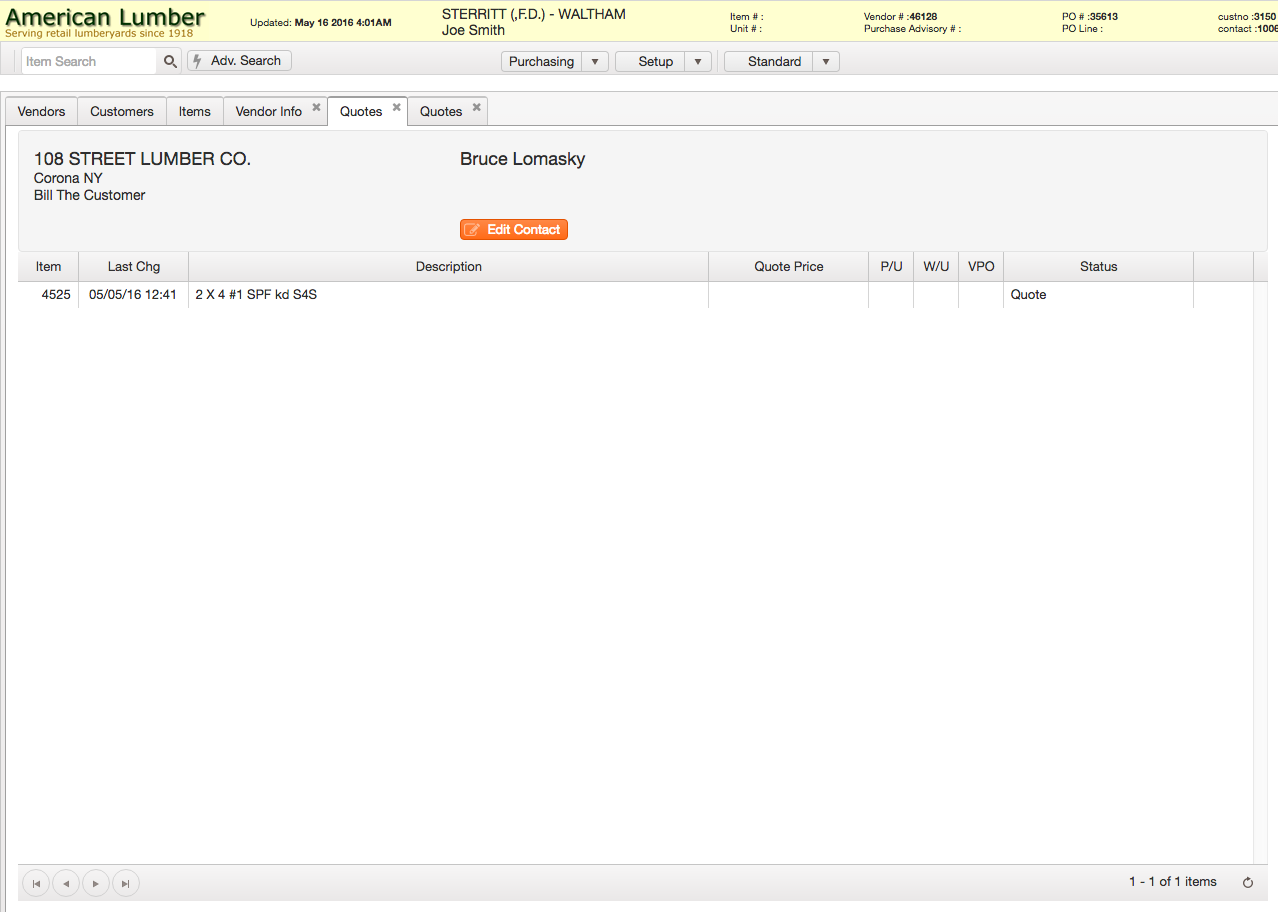The width and height of the screenshot is (1278, 912).
Task: Click the 1 - 1 of 1 items label
Action: 1173,882
